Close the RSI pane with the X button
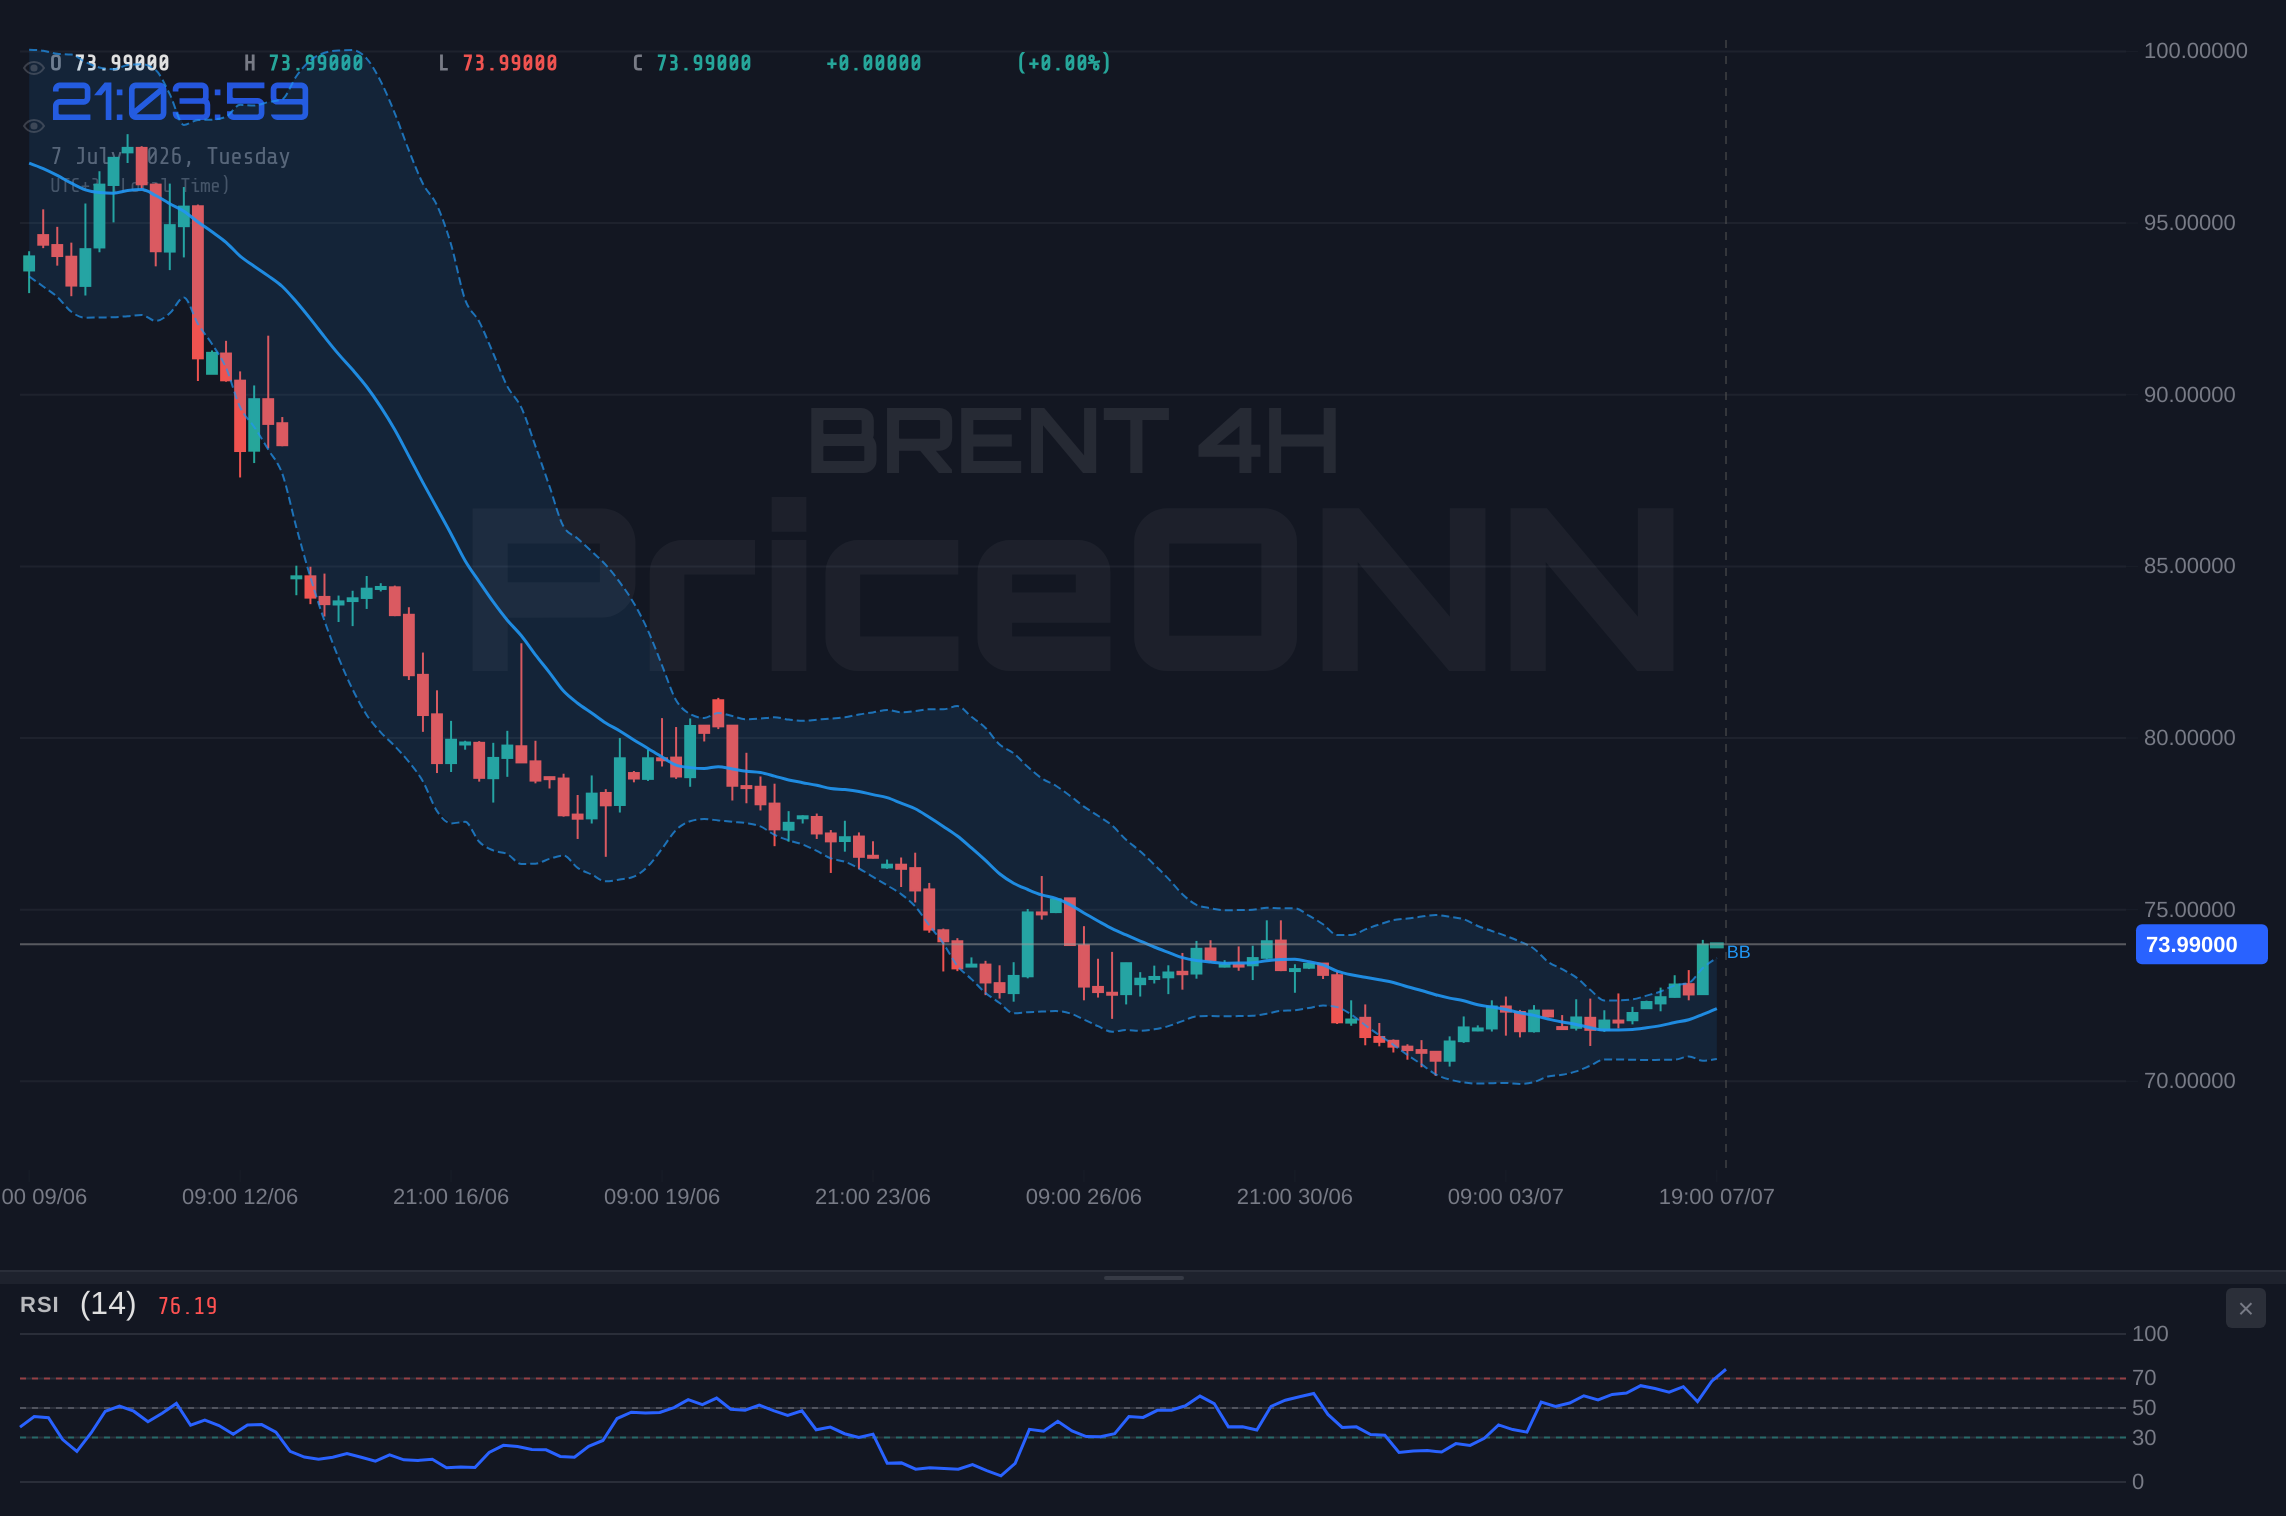Image resolution: width=2286 pixels, height=1516 pixels. pos(2245,1308)
